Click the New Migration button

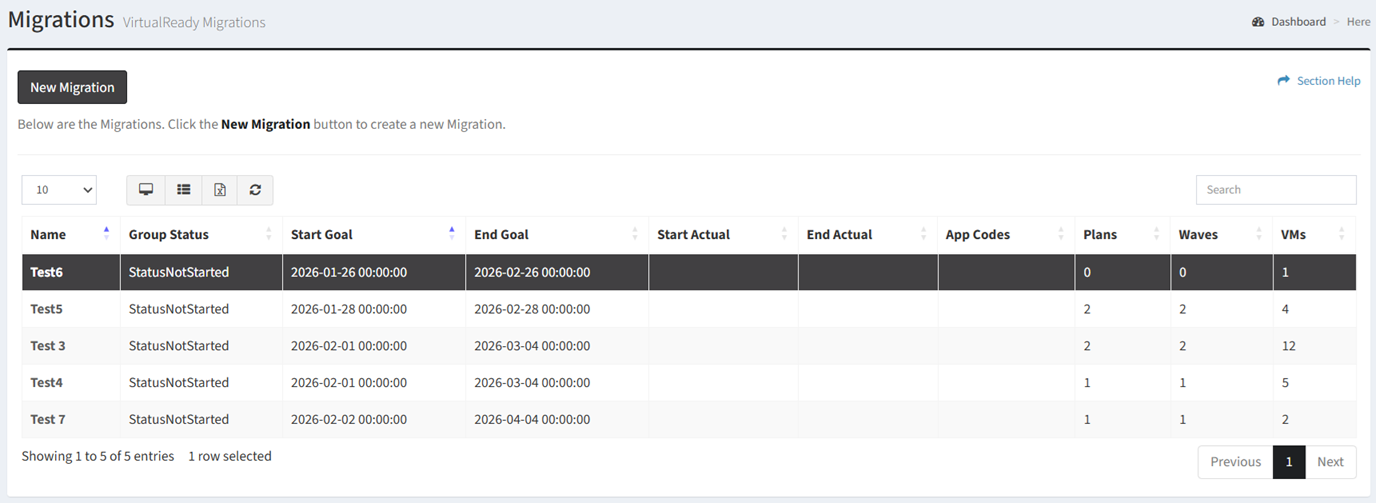pos(72,88)
